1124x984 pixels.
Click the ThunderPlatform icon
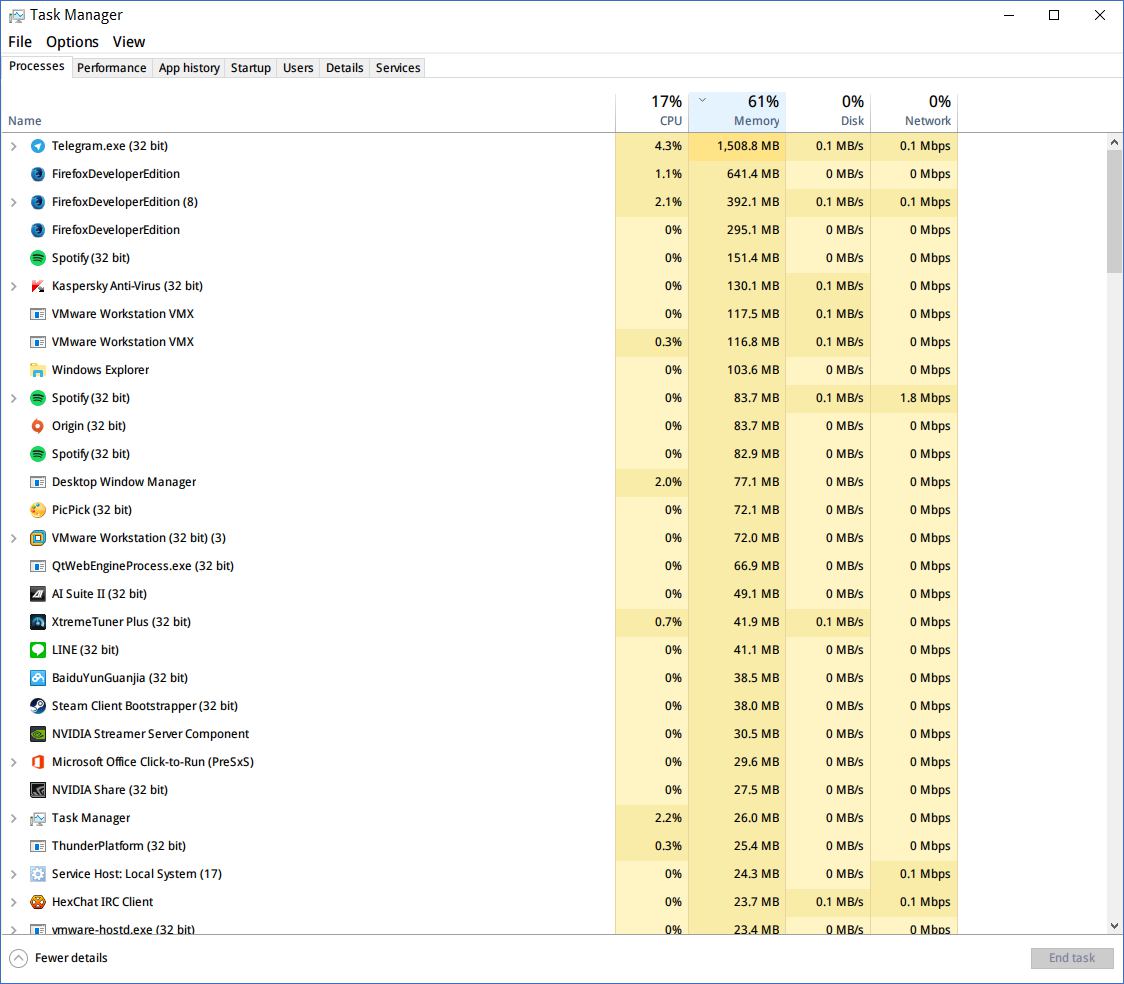38,846
